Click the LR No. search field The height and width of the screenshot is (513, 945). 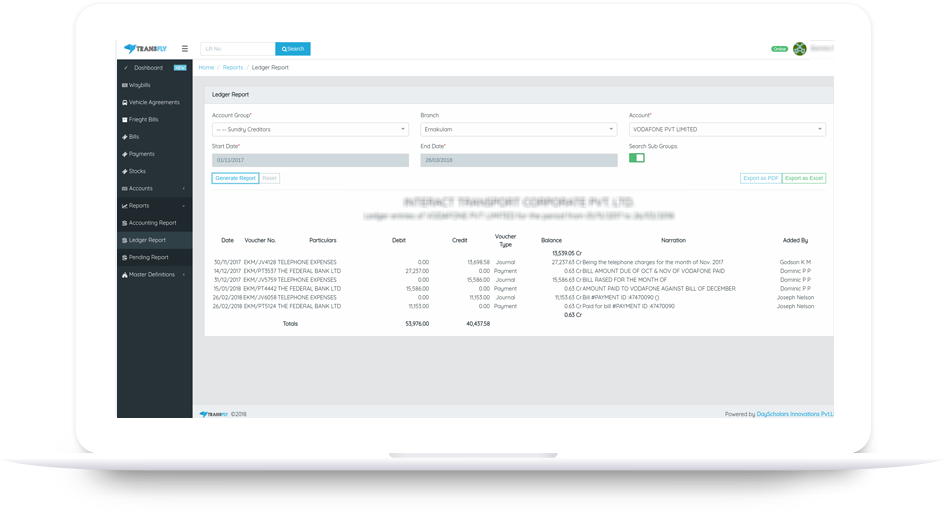(x=237, y=48)
